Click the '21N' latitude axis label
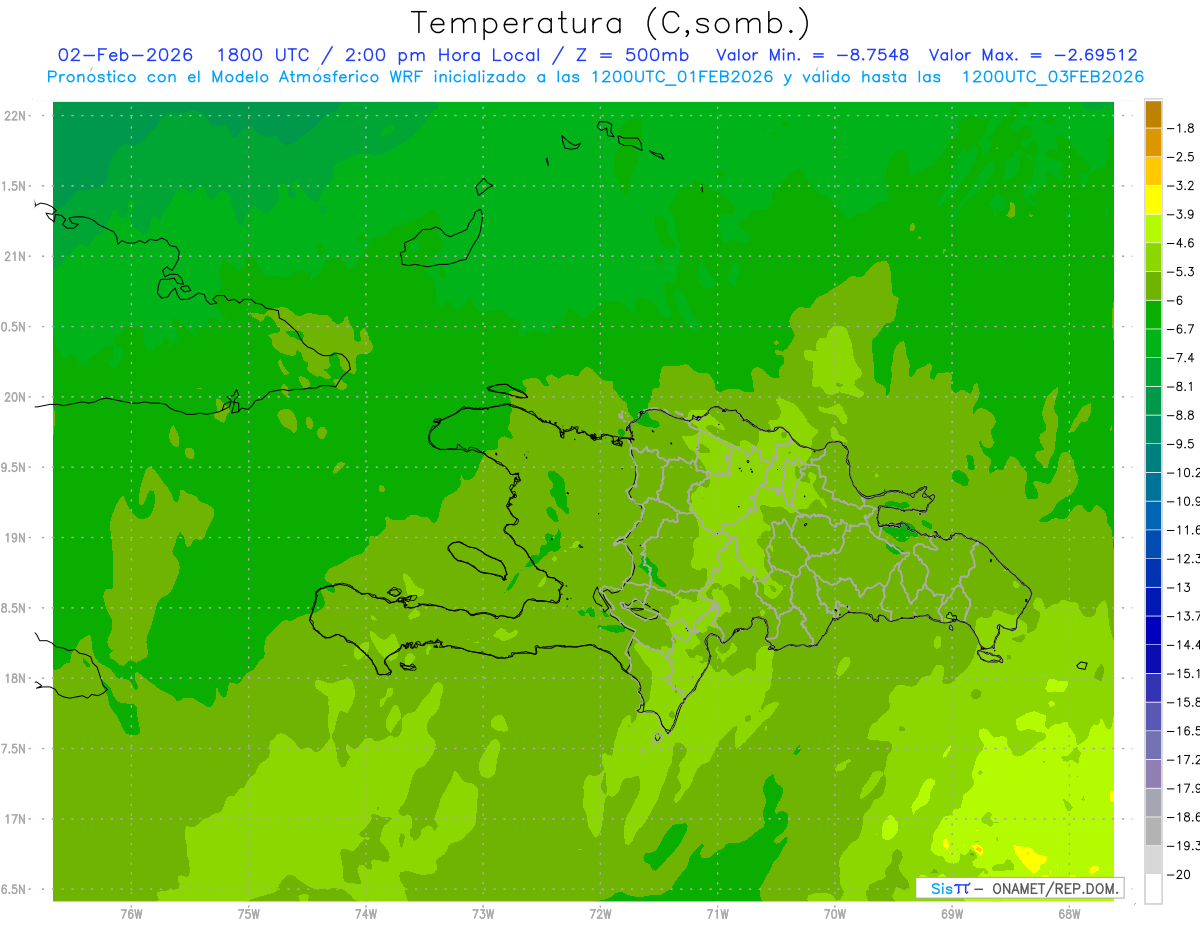 pos(16,256)
